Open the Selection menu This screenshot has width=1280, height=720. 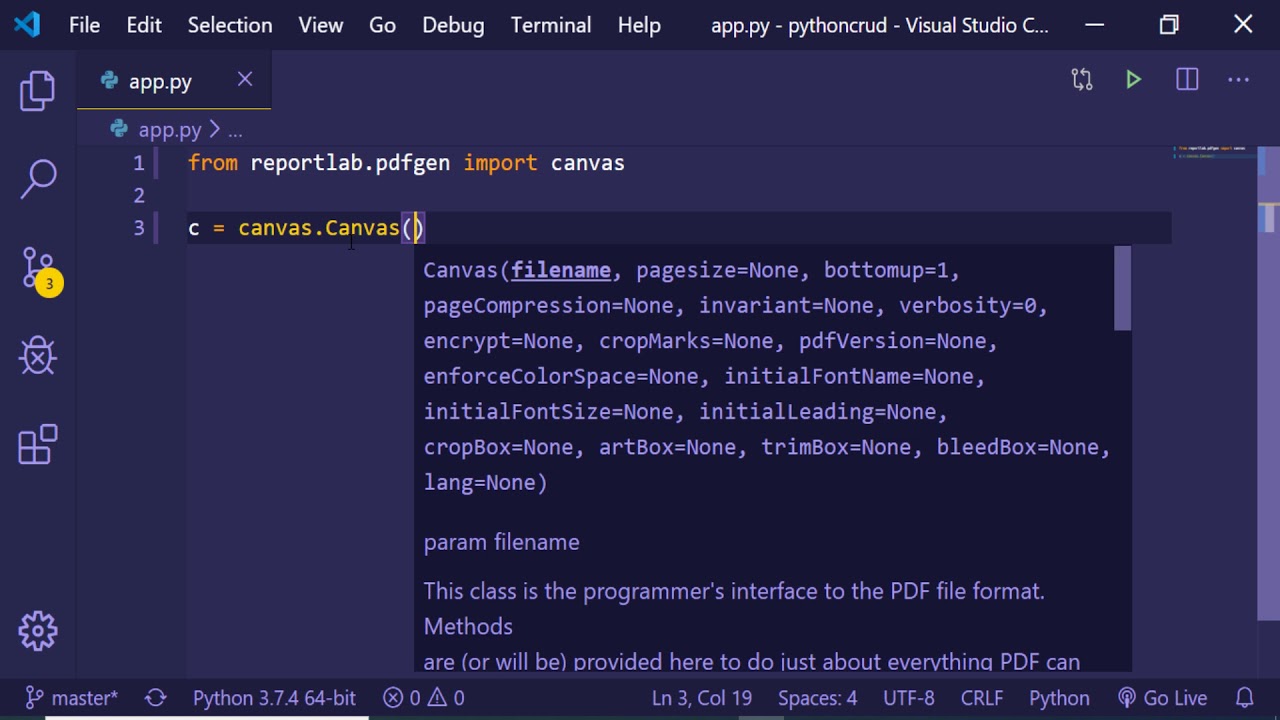coord(229,25)
